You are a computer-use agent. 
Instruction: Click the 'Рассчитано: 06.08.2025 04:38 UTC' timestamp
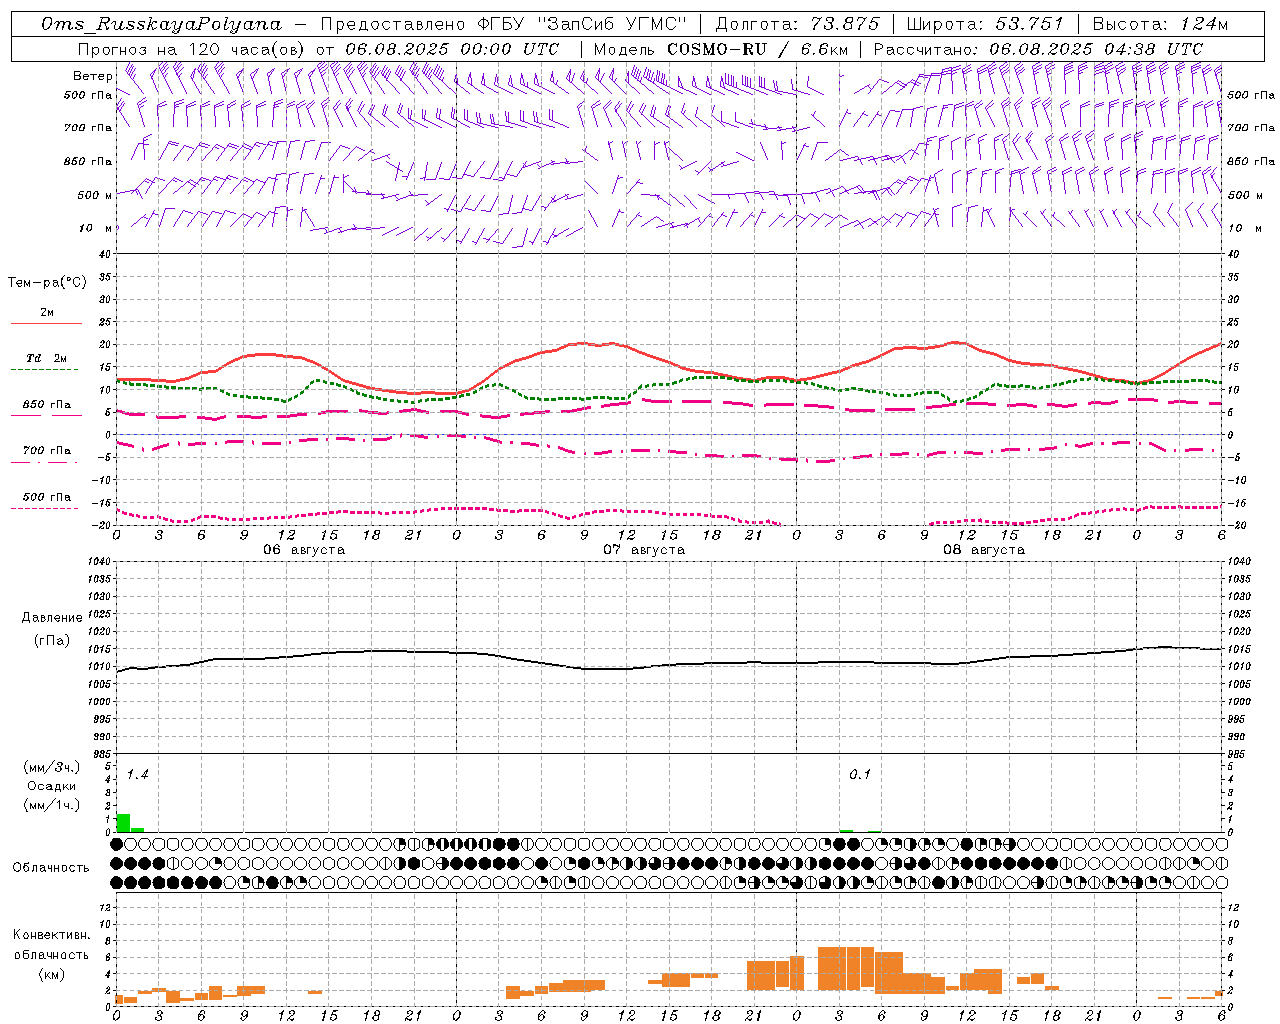coord(1038,49)
